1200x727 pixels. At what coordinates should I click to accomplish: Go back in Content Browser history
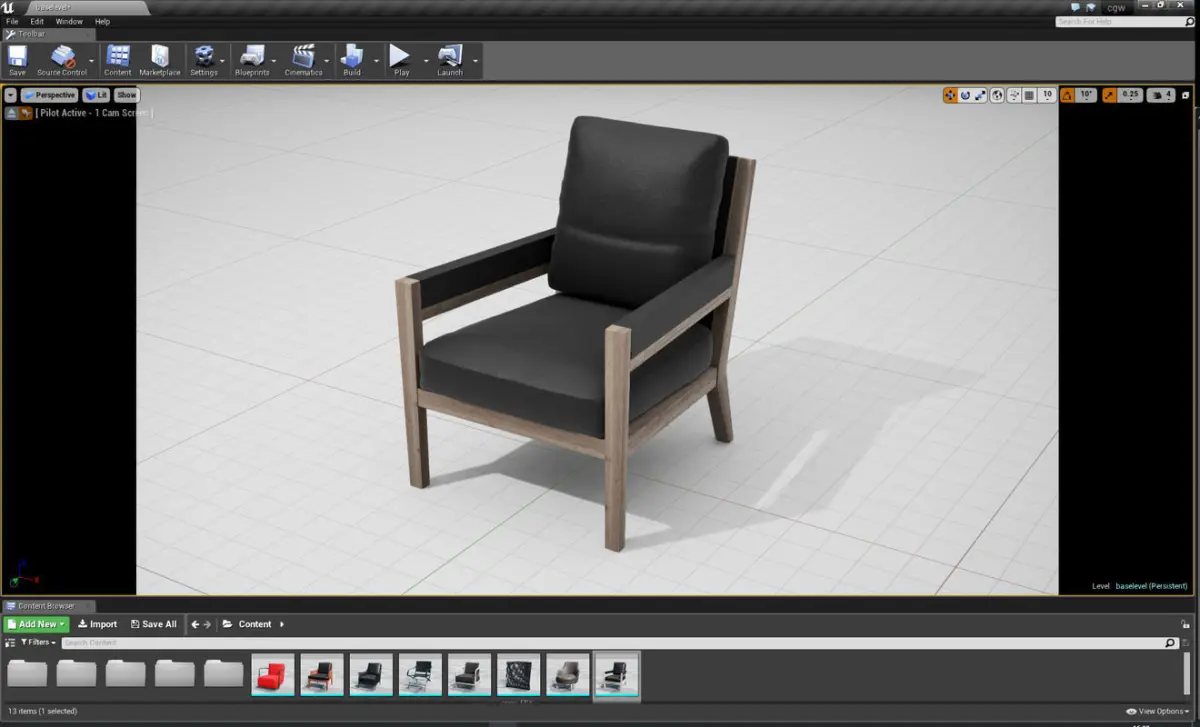pos(195,624)
